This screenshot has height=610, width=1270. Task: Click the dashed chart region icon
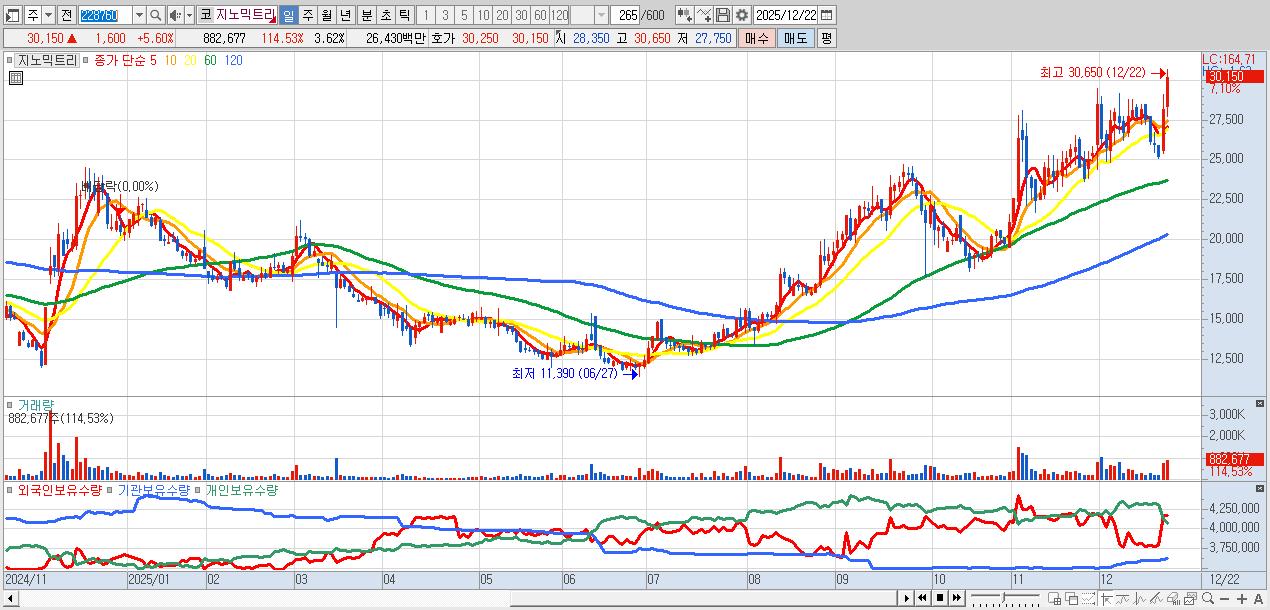[1088, 598]
